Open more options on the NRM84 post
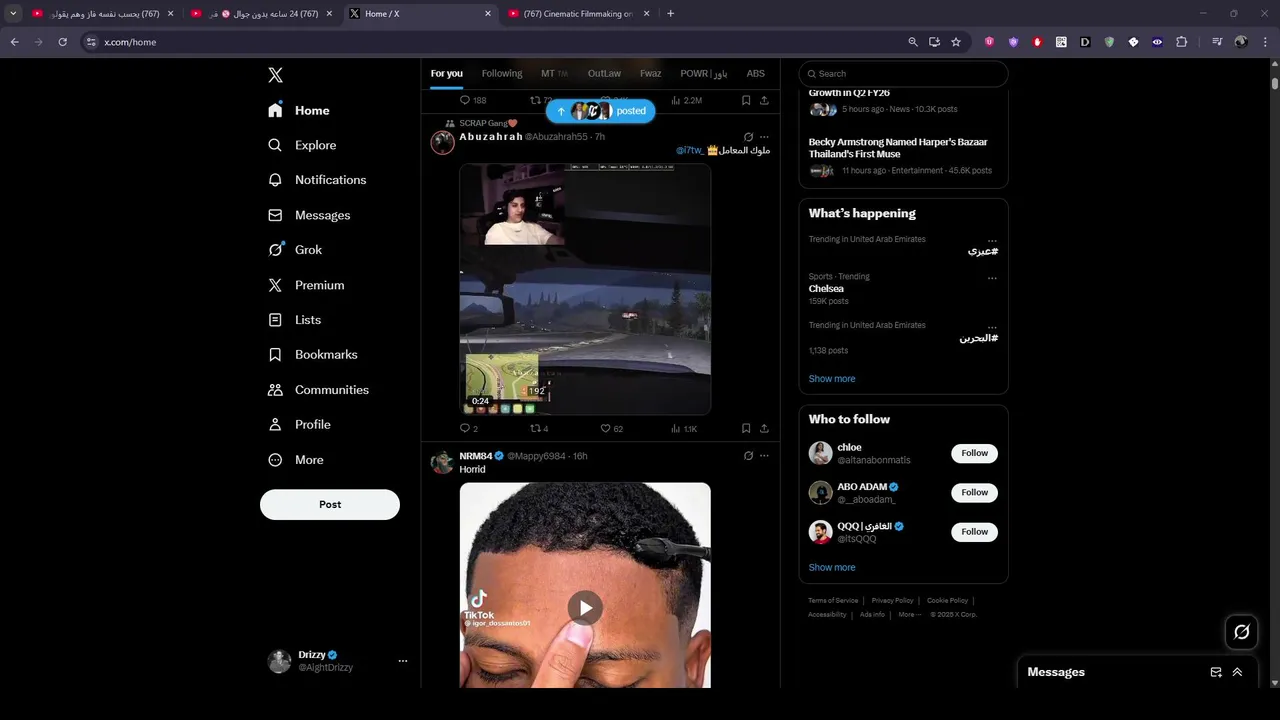This screenshot has width=1280, height=720. pyautogui.click(x=764, y=456)
